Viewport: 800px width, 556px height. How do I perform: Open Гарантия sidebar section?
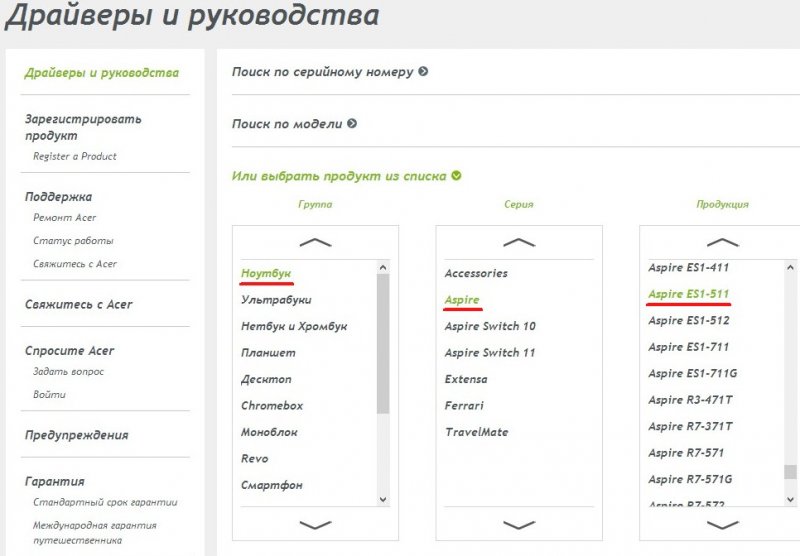[x=55, y=482]
